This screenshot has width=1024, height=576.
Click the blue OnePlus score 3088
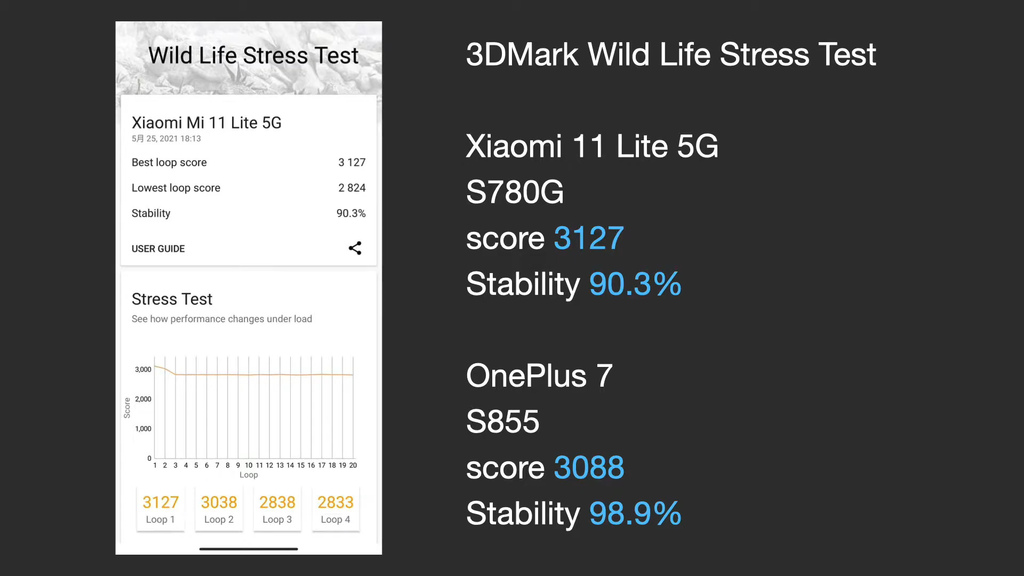coord(589,468)
